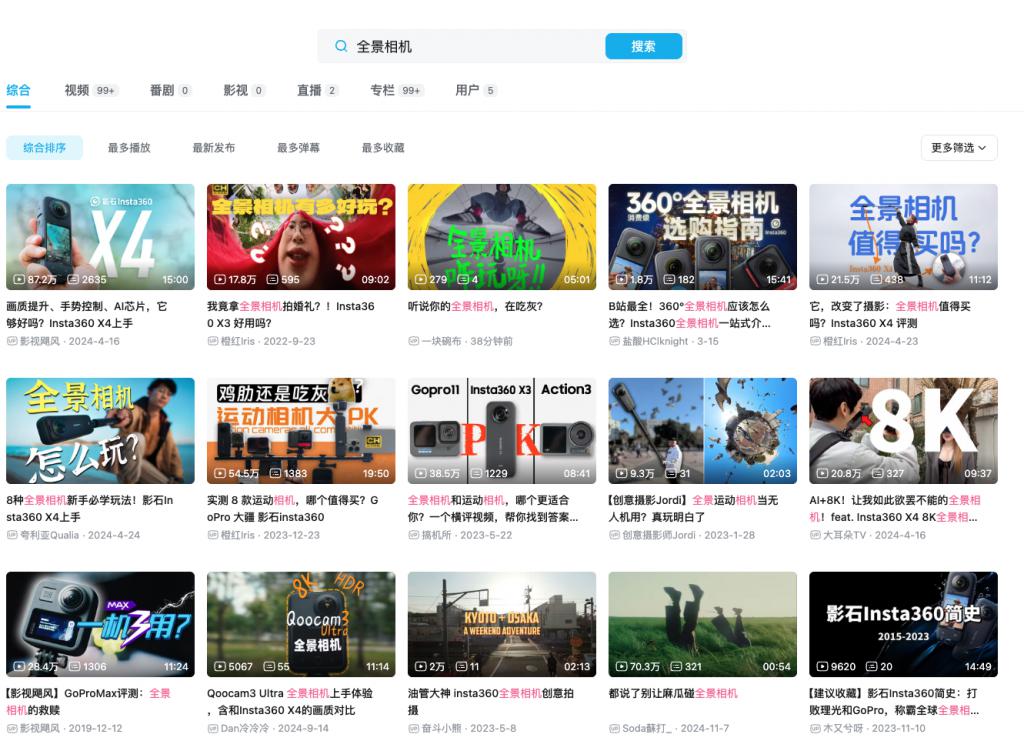Image resolution: width=1024 pixels, height=741 pixels.
Task: Sort results by 最多播放
Action: (x=129, y=148)
